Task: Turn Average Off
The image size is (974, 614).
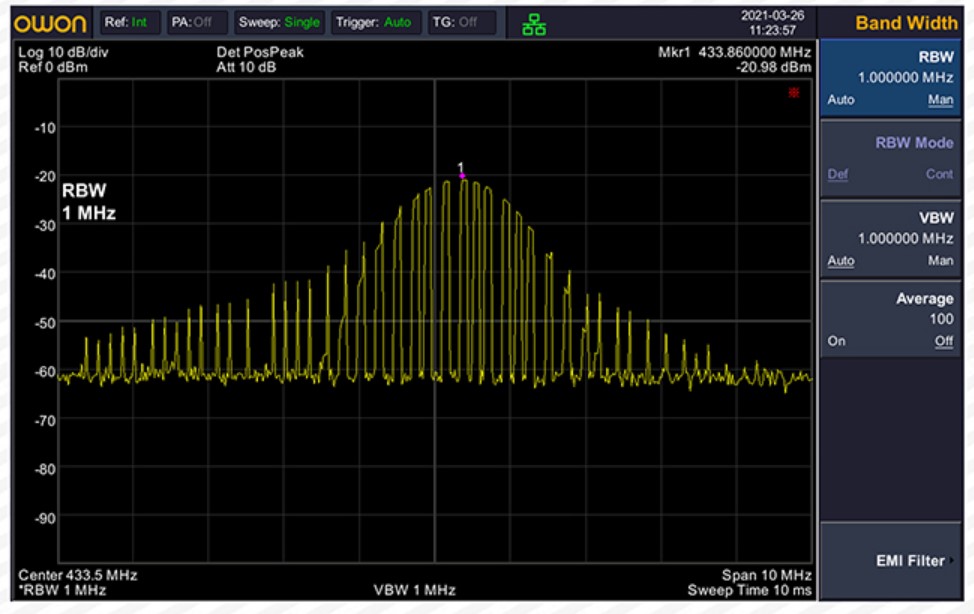Action: click(944, 341)
